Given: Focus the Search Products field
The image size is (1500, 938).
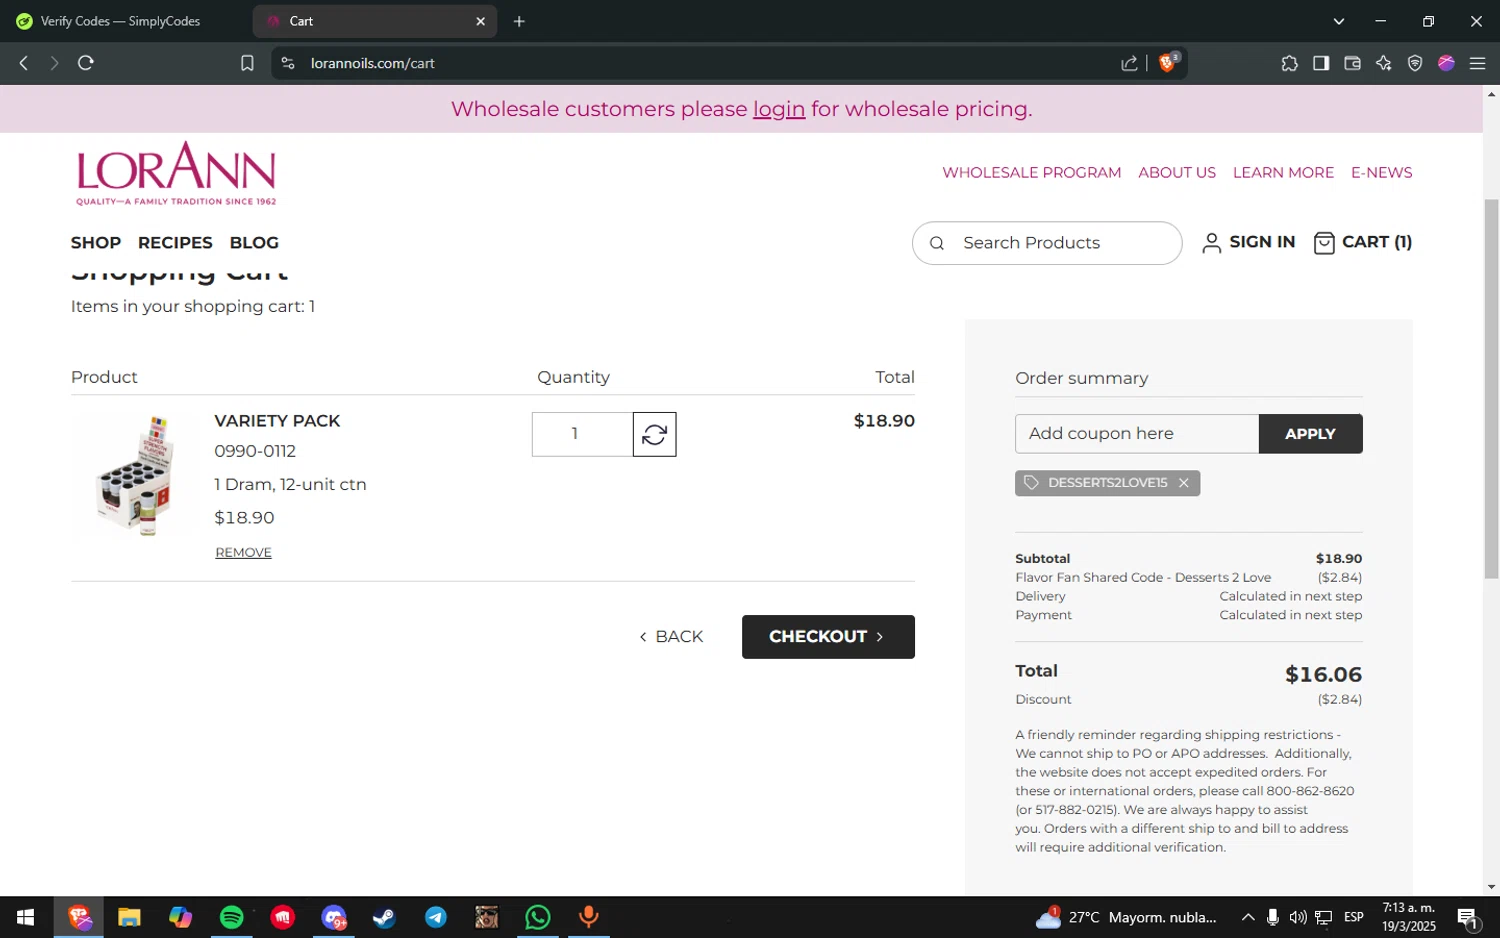Looking at the screenshot, I should tap(1047, 243).
